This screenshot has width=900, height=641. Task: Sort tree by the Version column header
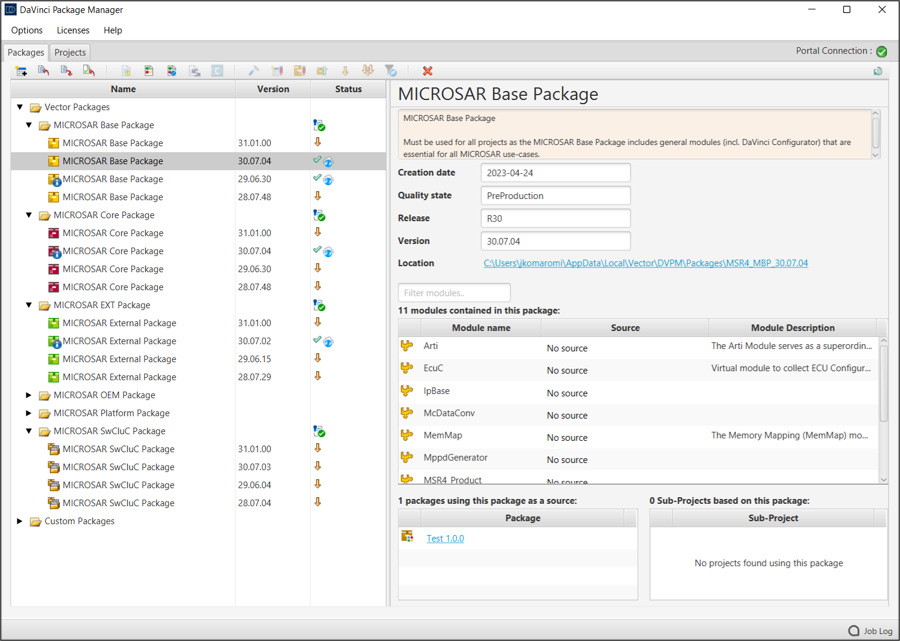point(273,89)
